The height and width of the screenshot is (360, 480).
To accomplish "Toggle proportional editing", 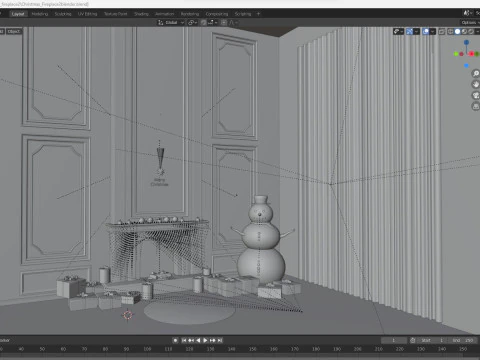I will [224, 23].
